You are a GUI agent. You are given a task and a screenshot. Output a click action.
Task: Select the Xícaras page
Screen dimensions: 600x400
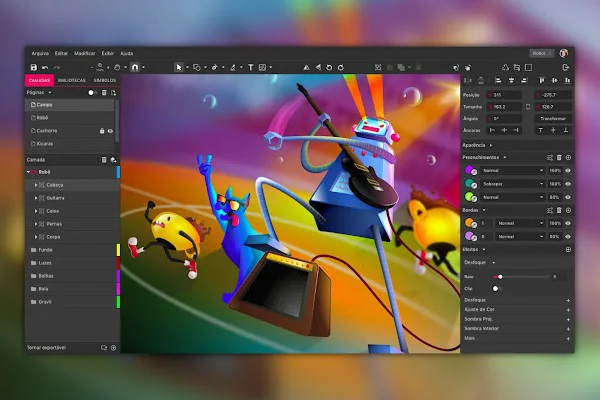[x=70, y=144]
